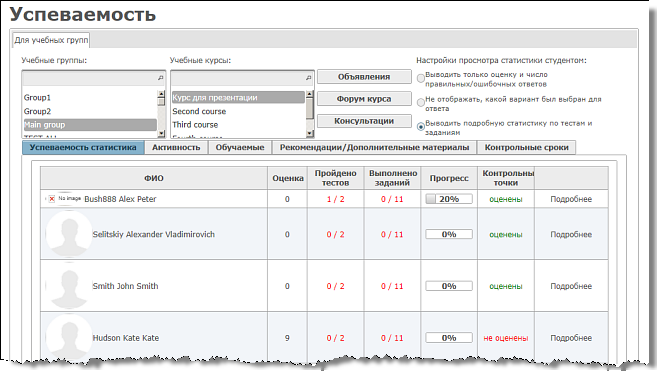Click Оценка column header
Viewport: 657px width, 371px height.
(x=287, y=178)
